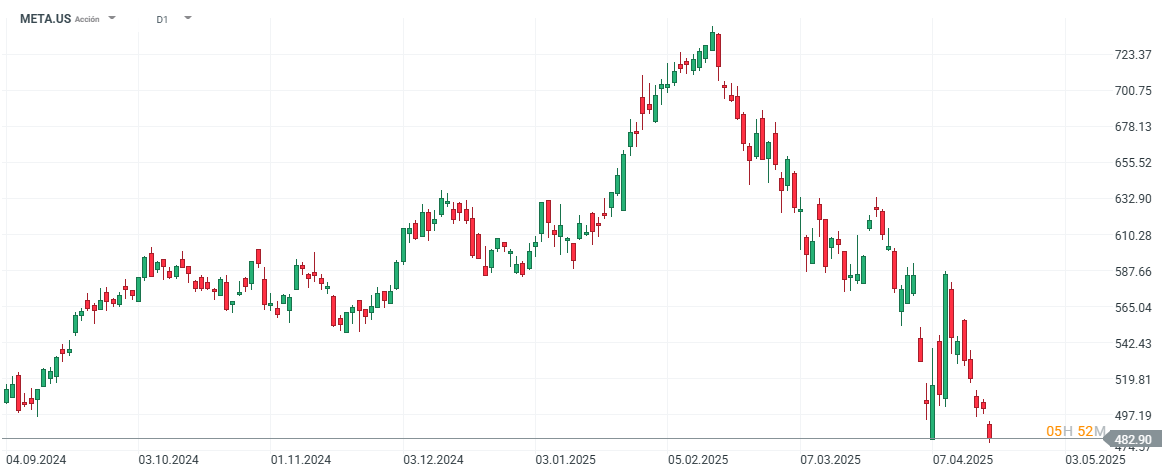Click the Acción instrument type label

[87, 19]
